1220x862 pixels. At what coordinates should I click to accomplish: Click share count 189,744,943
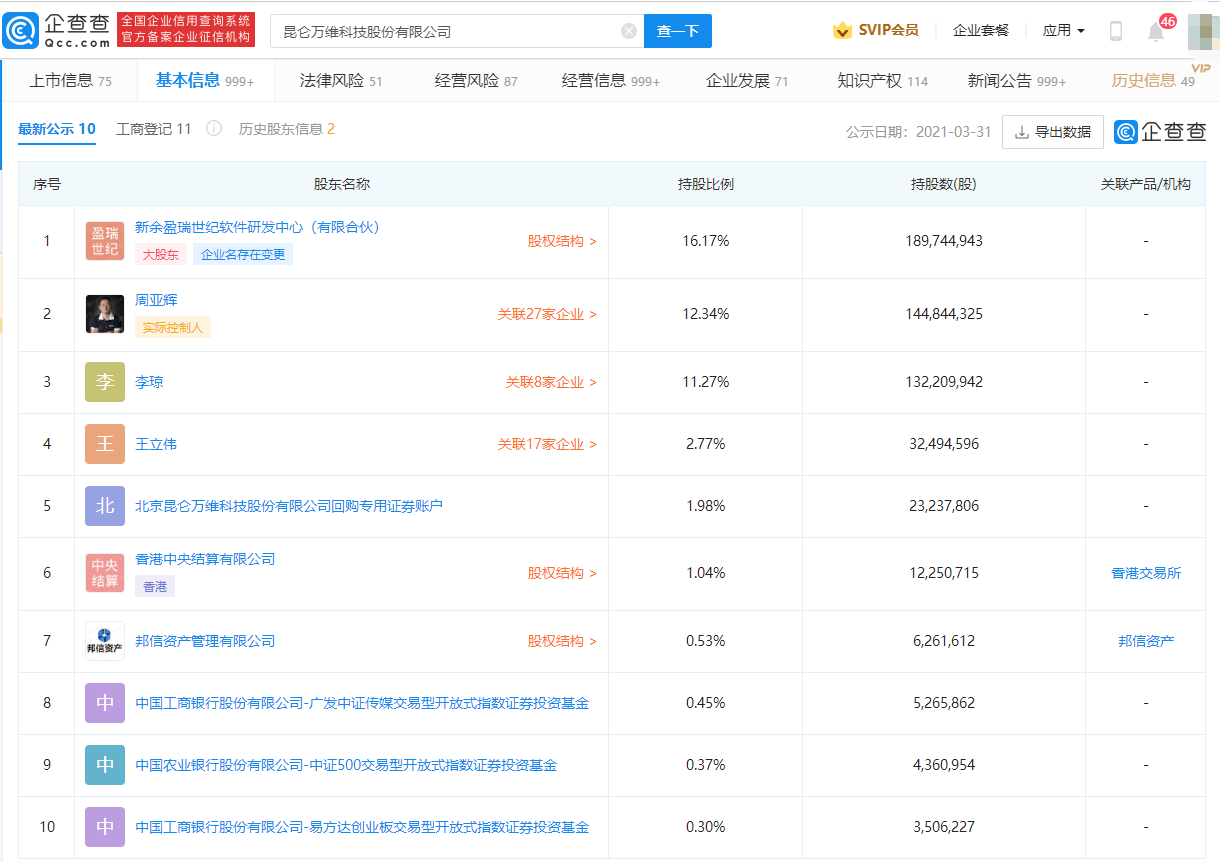coord(944,241)
